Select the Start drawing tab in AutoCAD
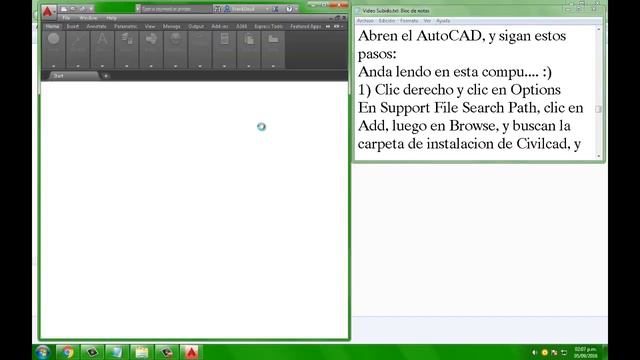 73,76
